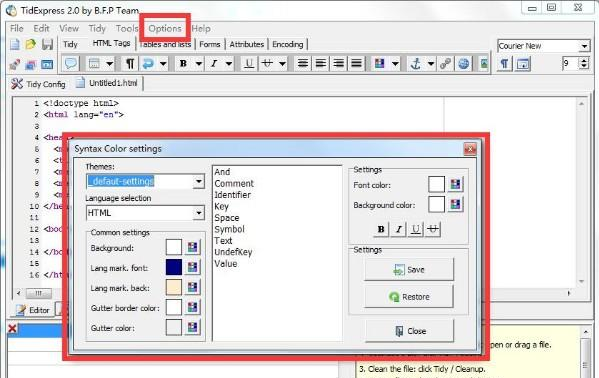This screenshot has width=599, height=378.
Task: Toggle underline formatting in the main toolbar
Action: point(249,63)
